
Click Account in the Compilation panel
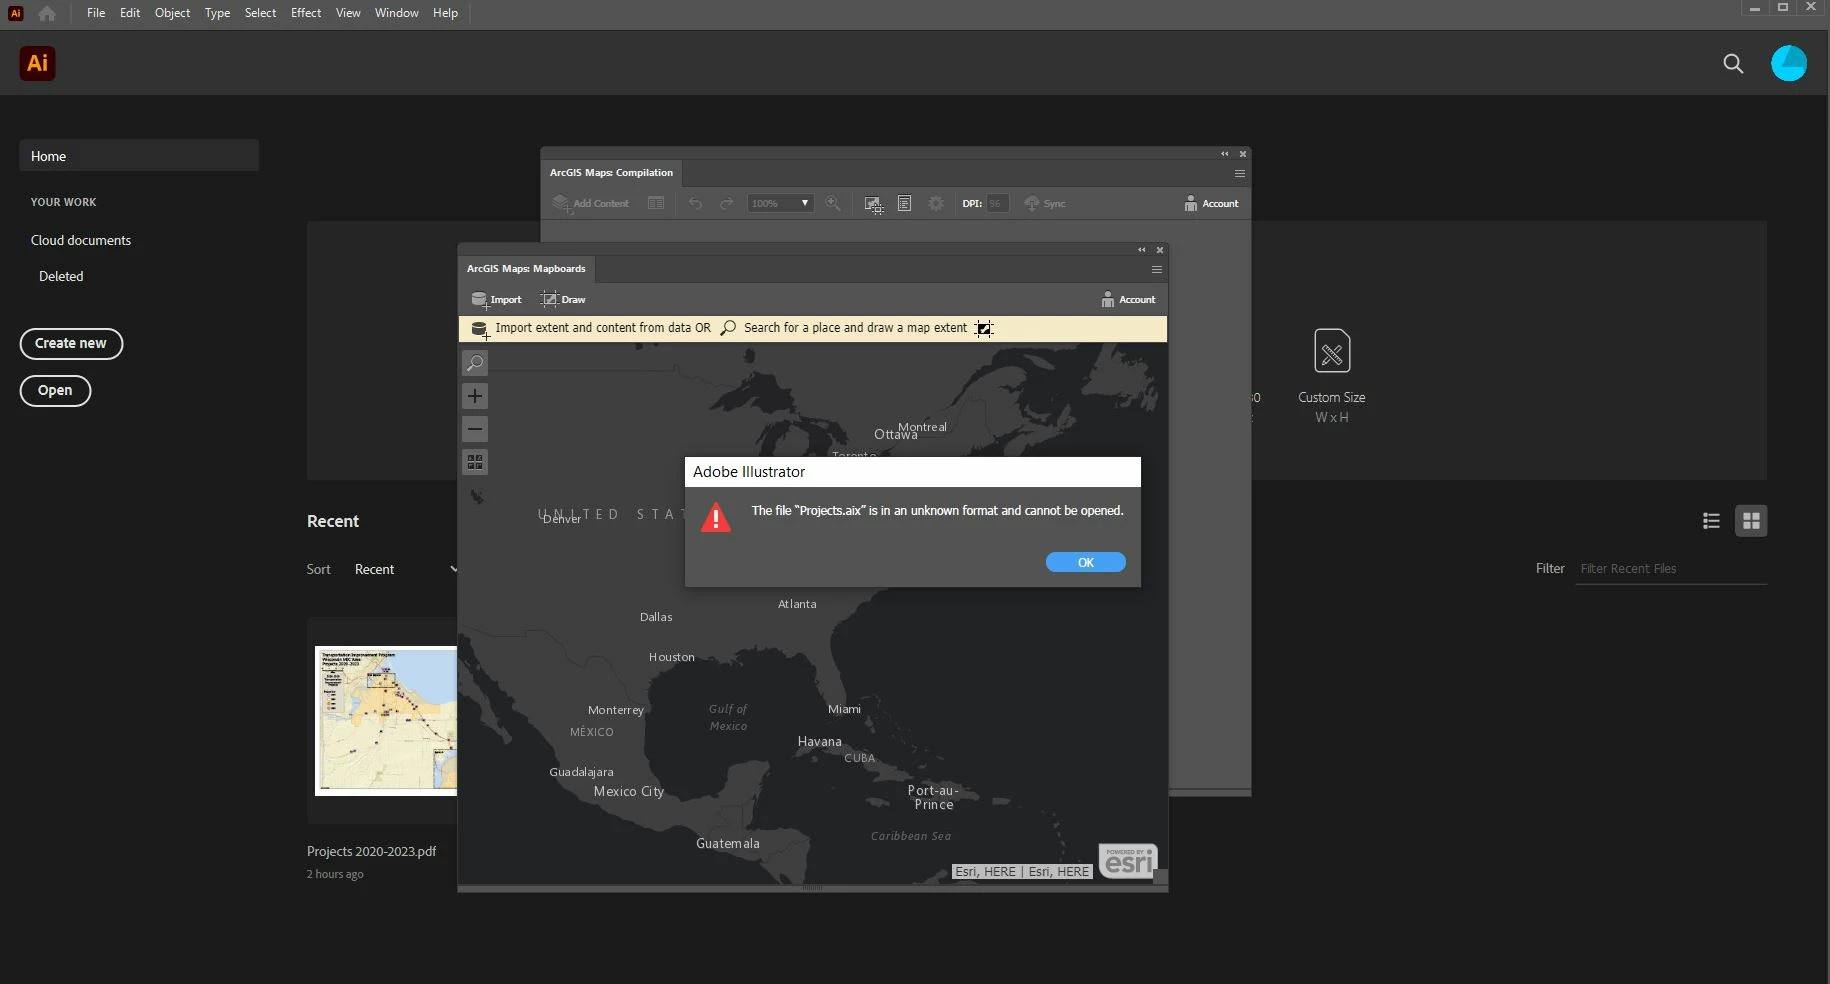point(1211,203)
